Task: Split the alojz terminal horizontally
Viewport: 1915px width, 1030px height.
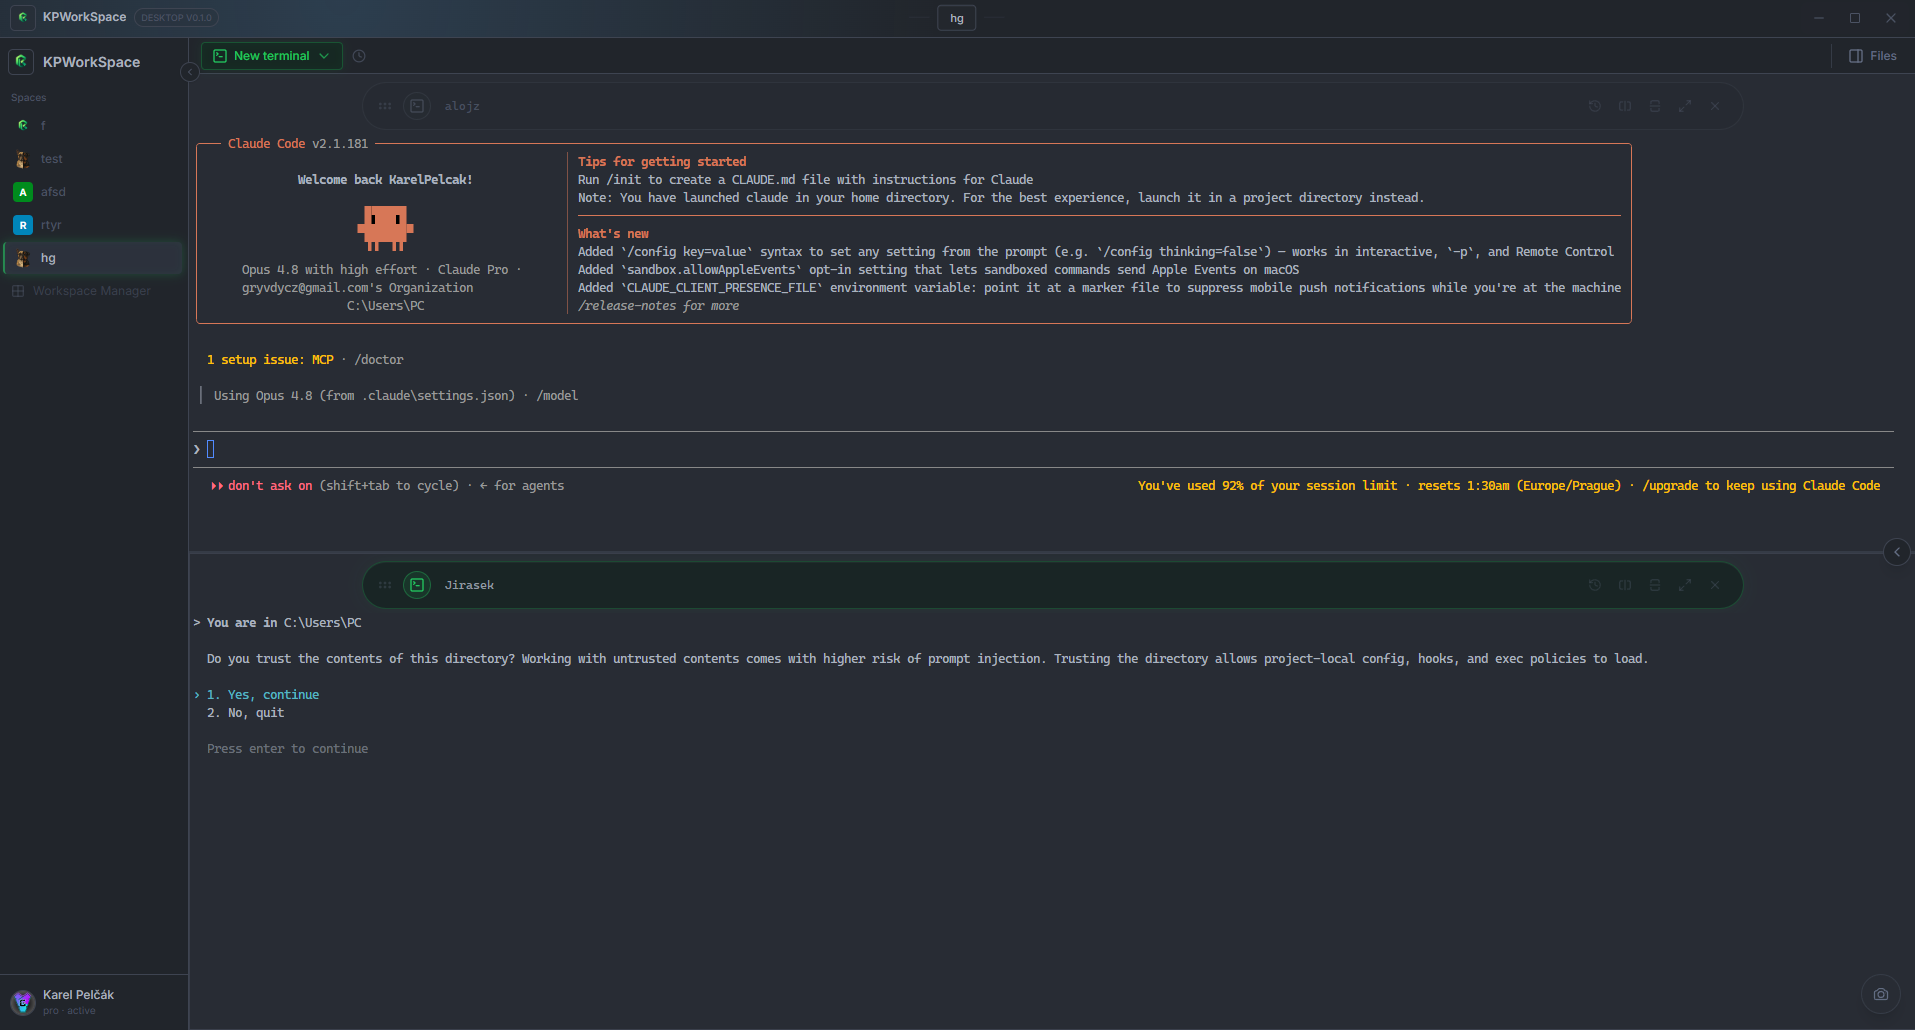Action: (x=1655, y=106)
